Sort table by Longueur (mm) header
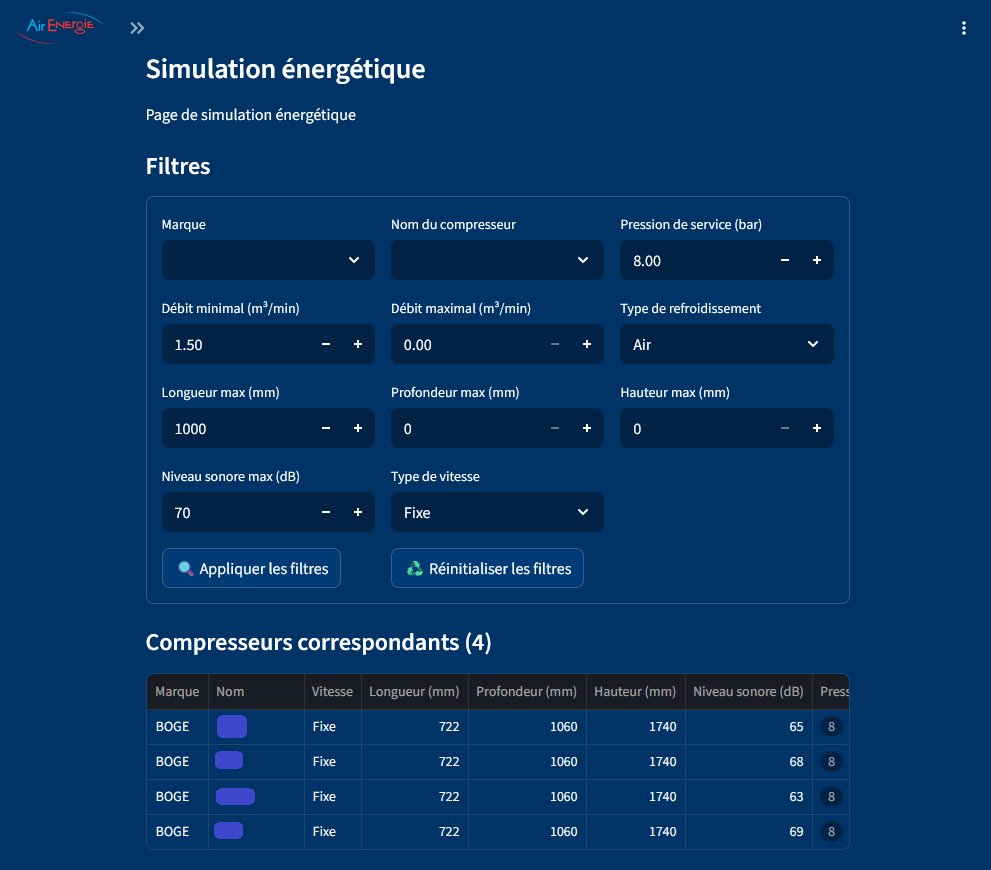The height and width of the screenshot is (870, 991). [x=414, y=691]
